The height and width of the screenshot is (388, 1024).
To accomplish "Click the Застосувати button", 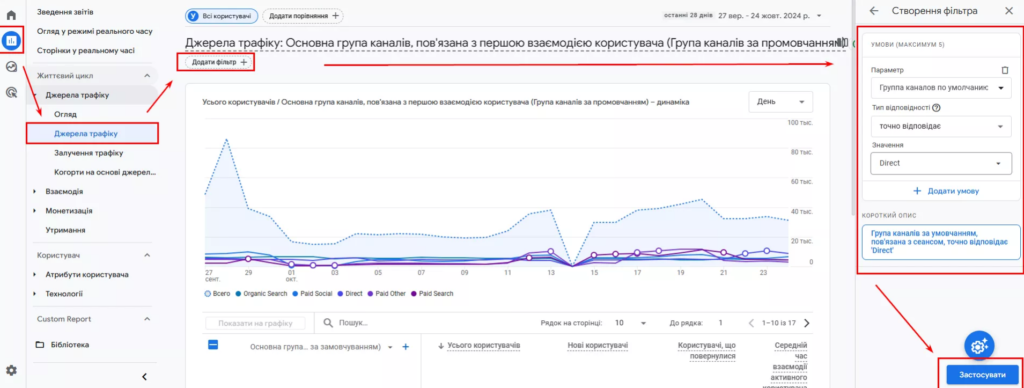I will [983, 375].
